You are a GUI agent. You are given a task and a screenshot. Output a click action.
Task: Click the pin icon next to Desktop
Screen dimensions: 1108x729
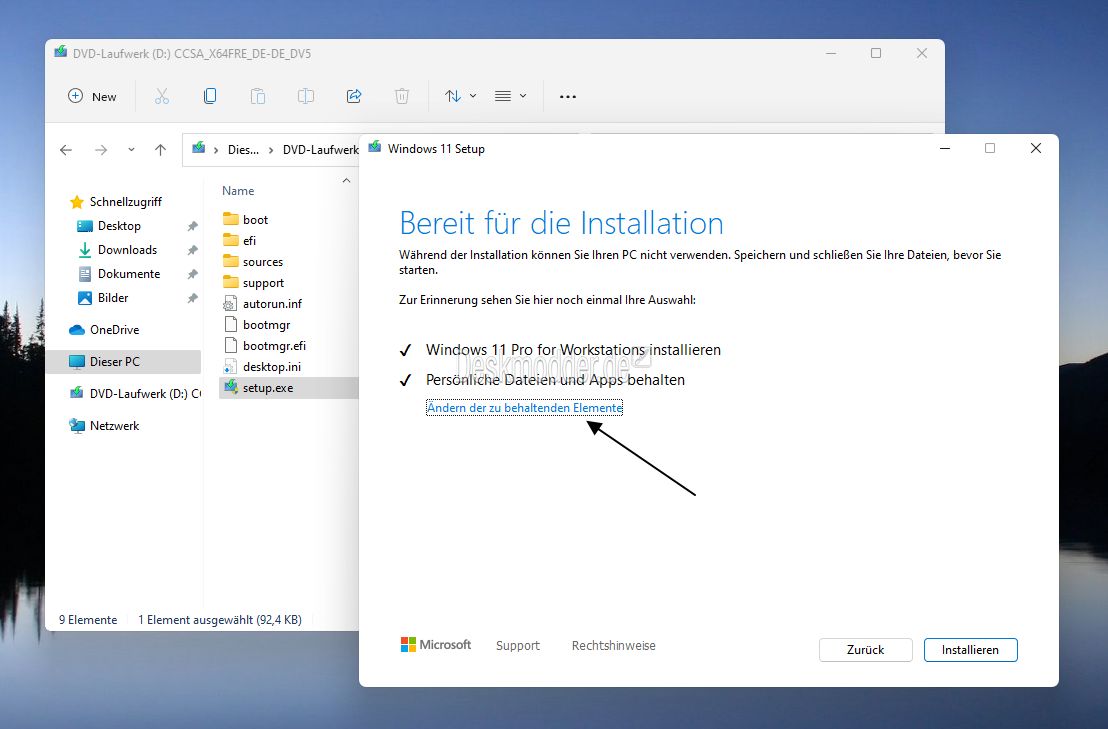[192, 226]
